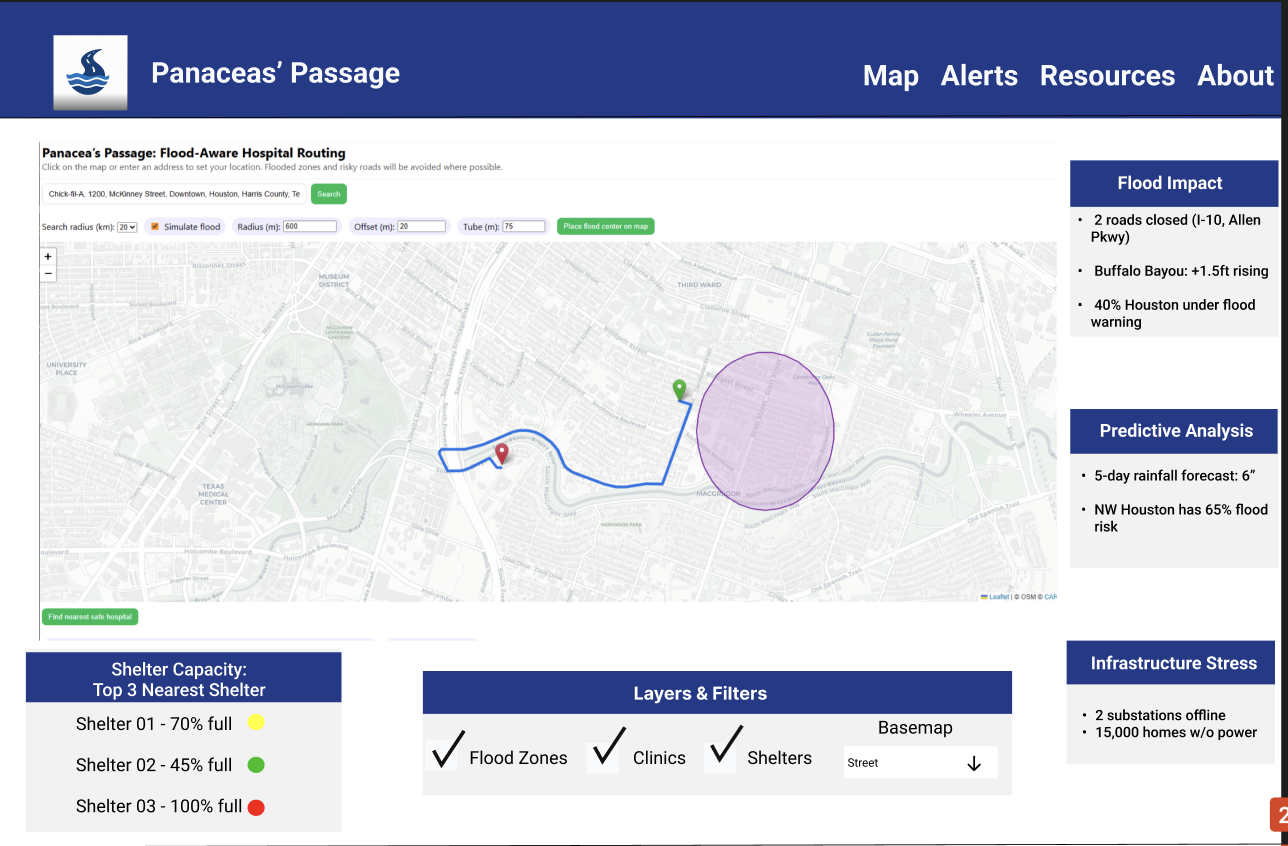1288x846 pixels.
Task: Click 'Shelter 03 - 100% full' text
Action: click(159, 806)
